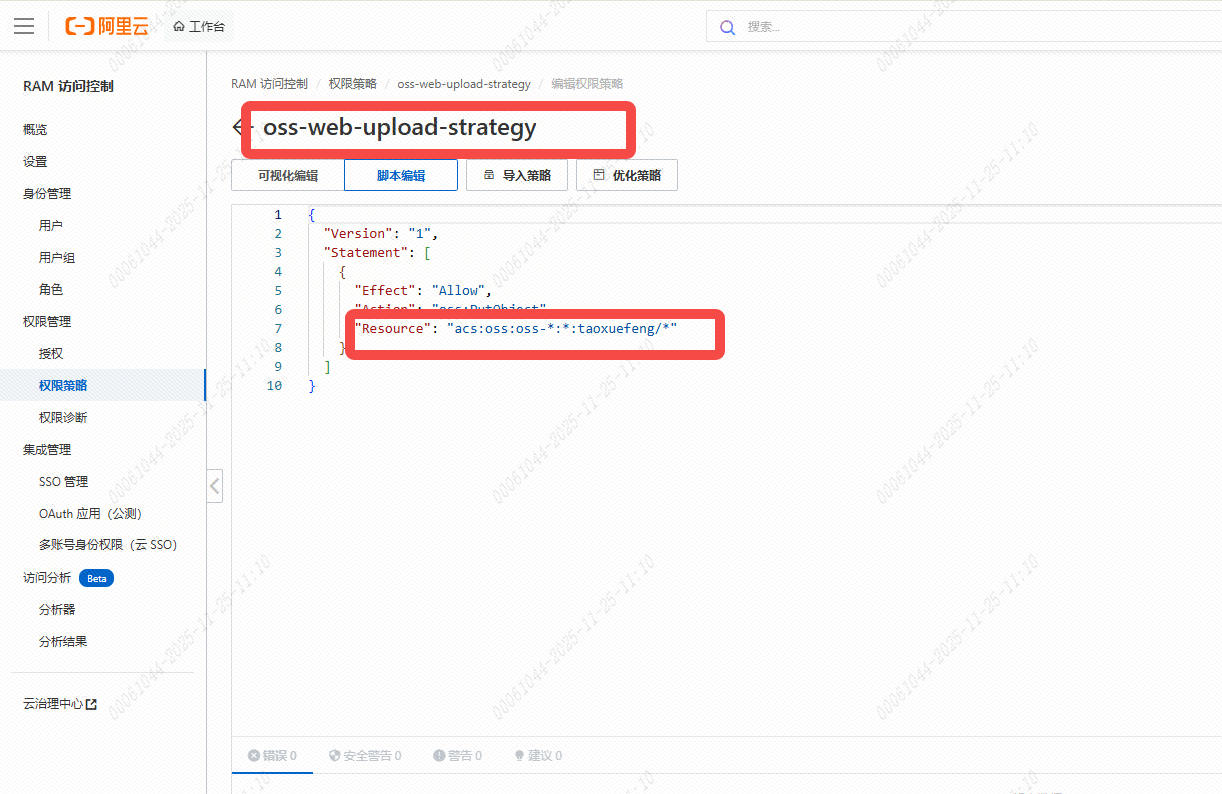Click the back arrow beside policy name

point(238,127)
